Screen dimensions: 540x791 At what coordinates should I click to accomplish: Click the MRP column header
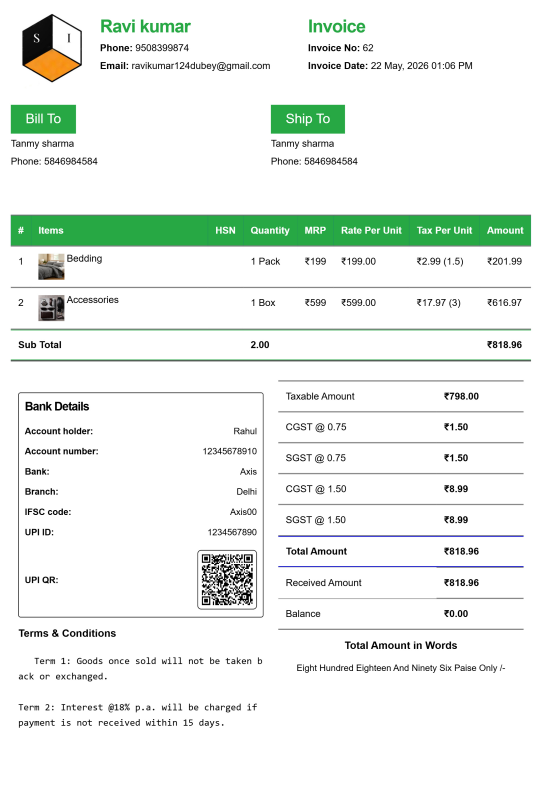(315, 231)
